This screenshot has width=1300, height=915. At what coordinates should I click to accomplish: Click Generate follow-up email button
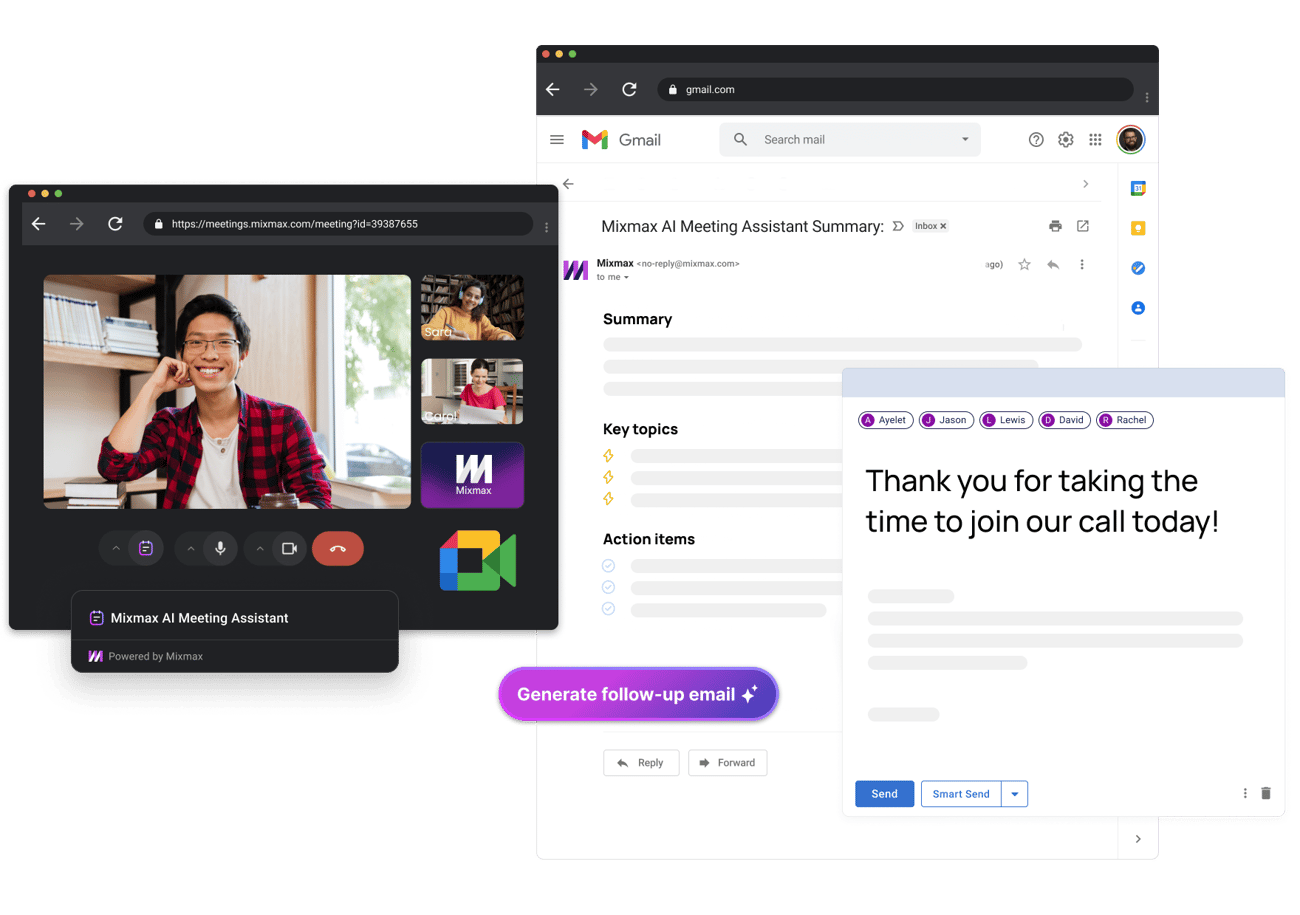pos(638,694)
